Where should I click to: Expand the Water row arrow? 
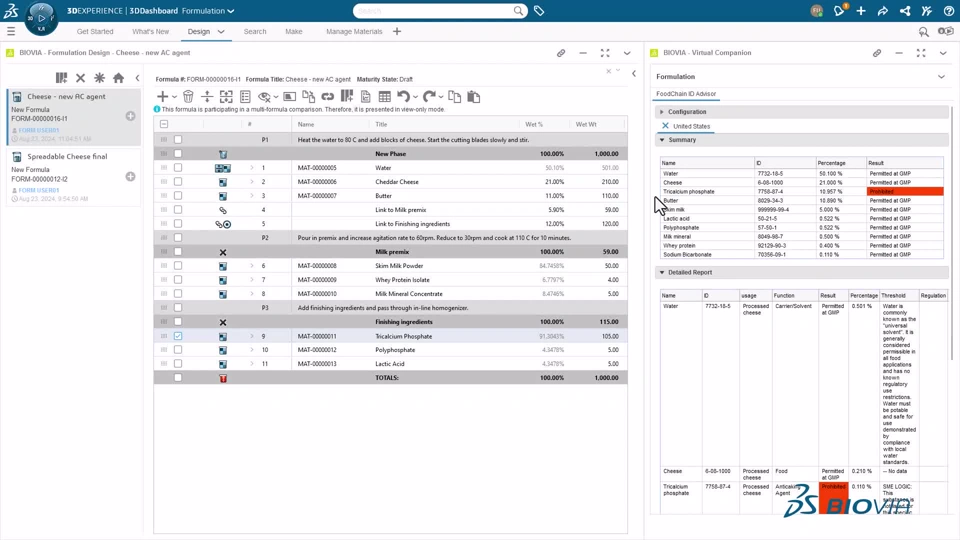[252, 168]
